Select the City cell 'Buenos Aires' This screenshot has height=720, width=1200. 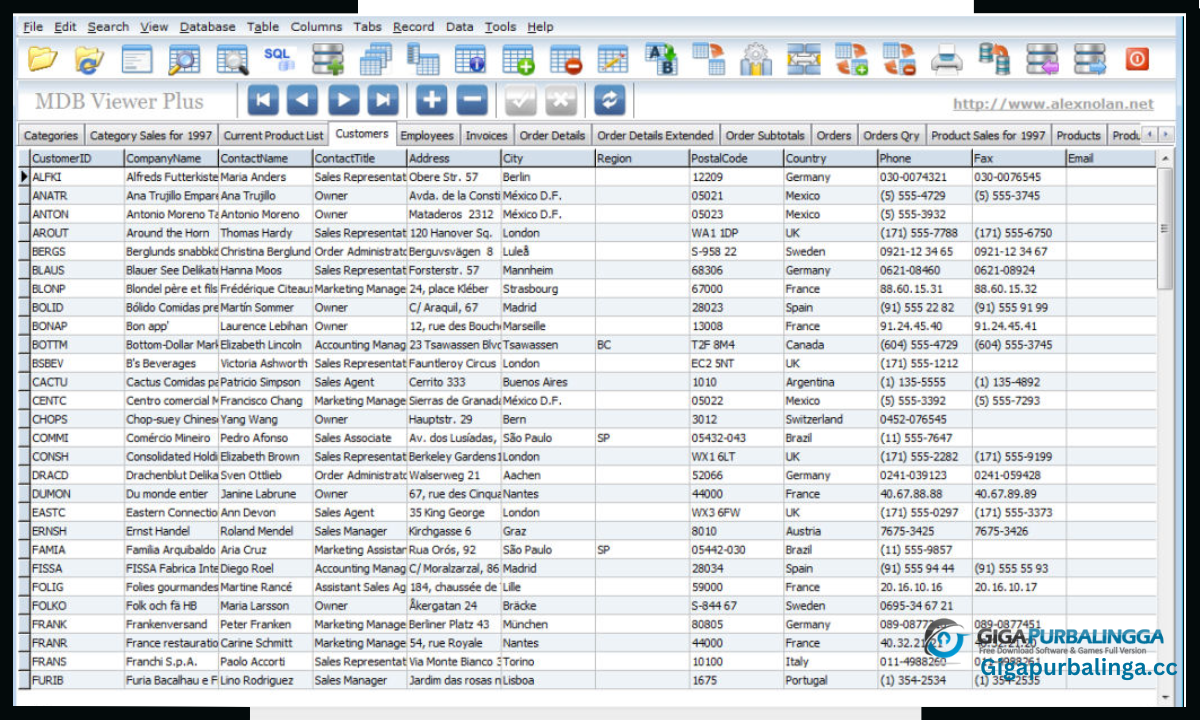tap(547, 382)
